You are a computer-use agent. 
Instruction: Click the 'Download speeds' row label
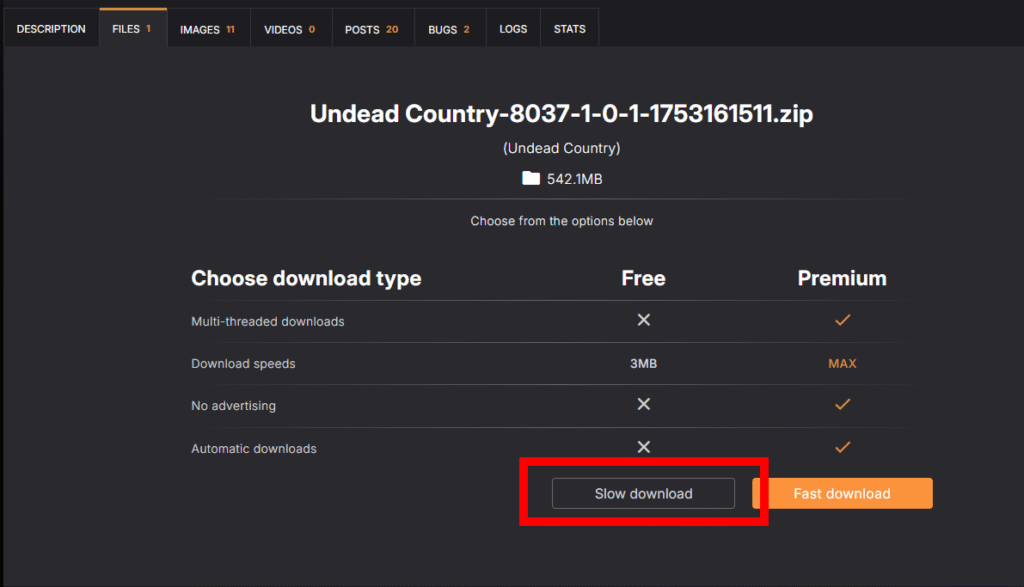point(243,364)
